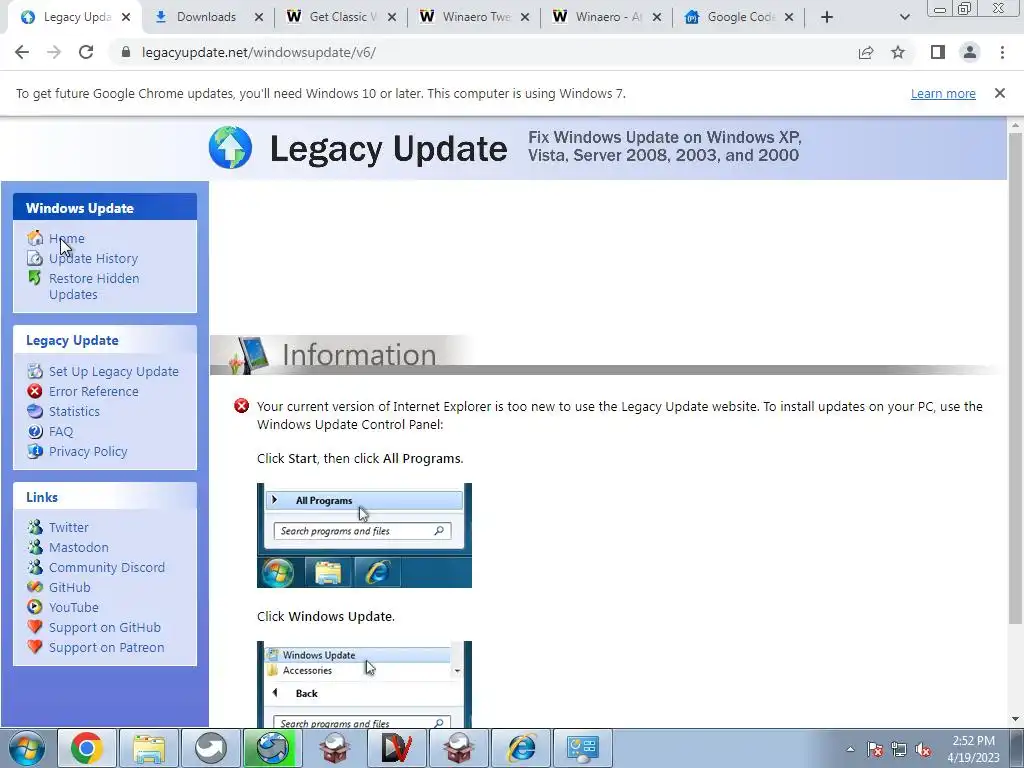This screenshot has height=768, width=1024.
Task: Close the Downloads tab
Action: tap(259, 17)
